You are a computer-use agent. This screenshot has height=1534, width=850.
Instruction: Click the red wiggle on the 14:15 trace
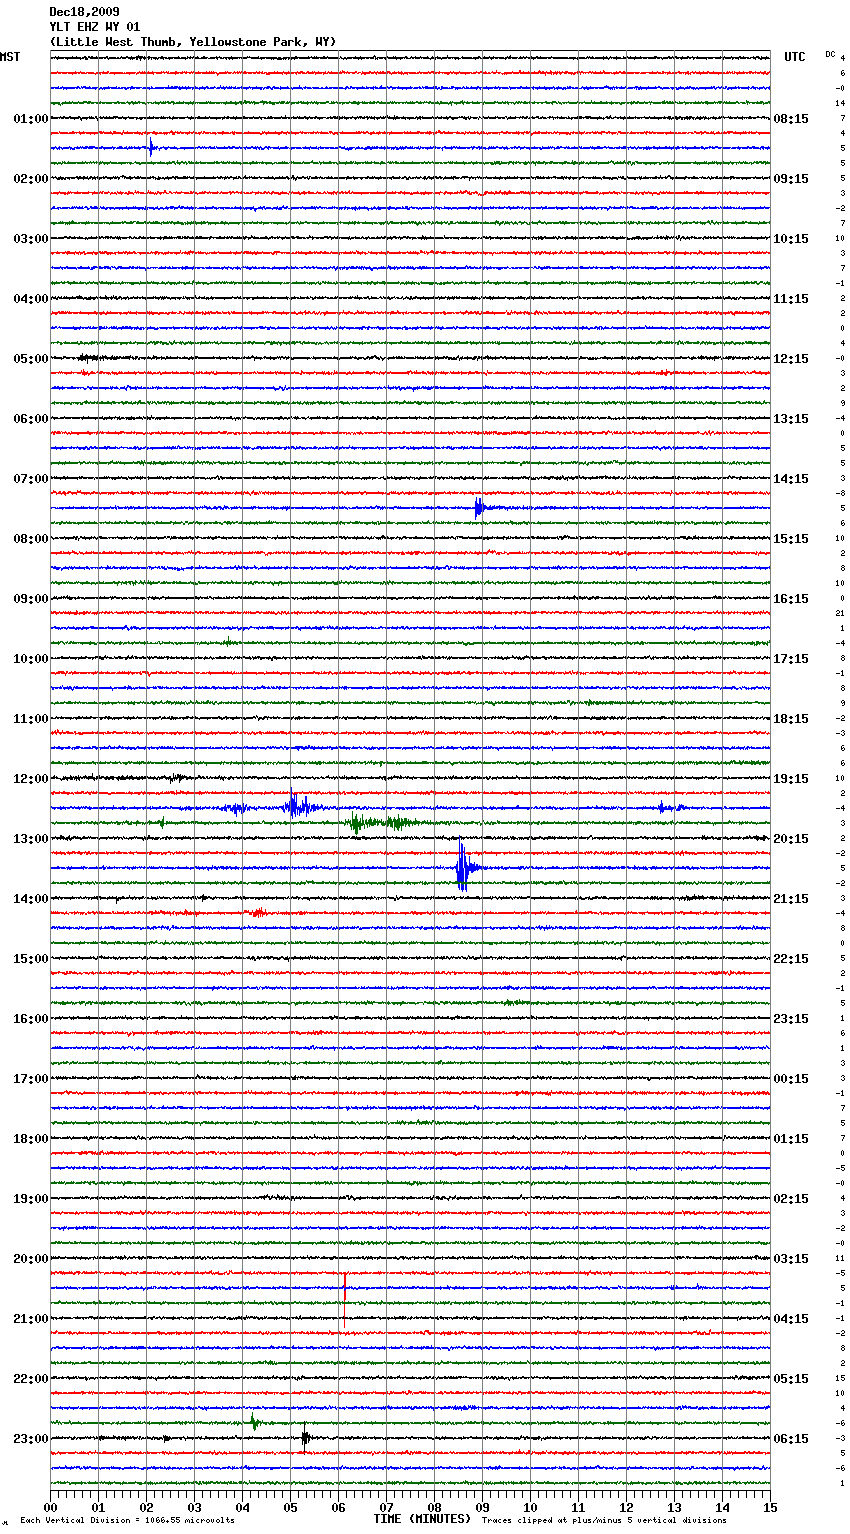pos(257,912)
